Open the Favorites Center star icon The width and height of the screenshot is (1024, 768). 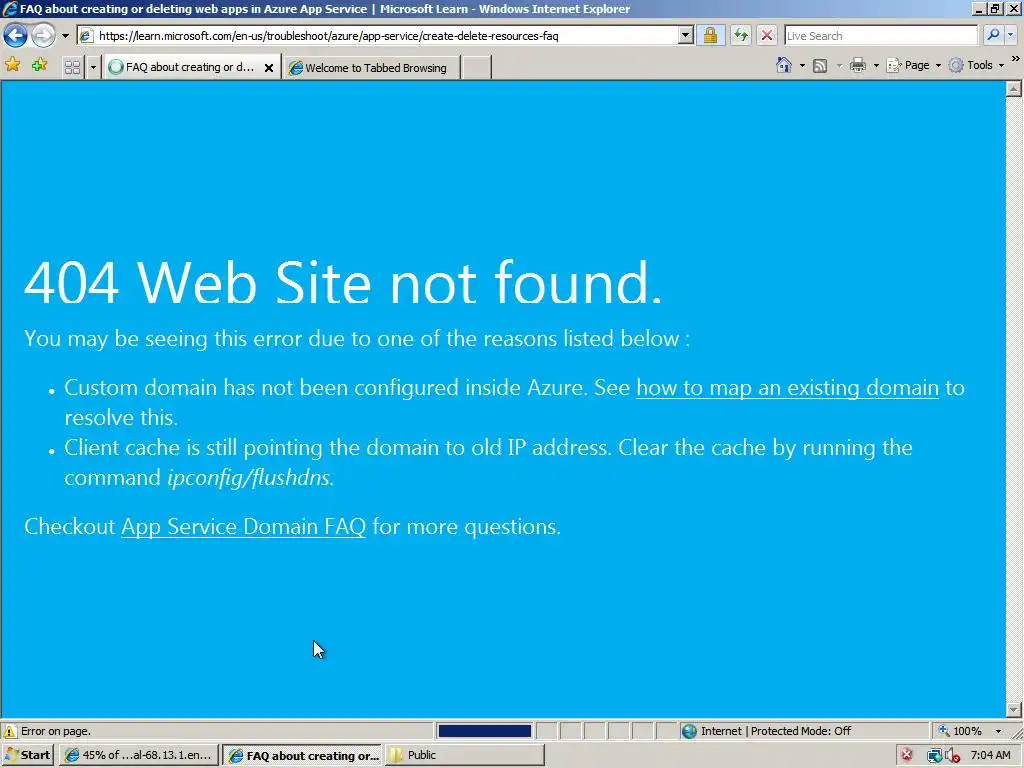12,65
